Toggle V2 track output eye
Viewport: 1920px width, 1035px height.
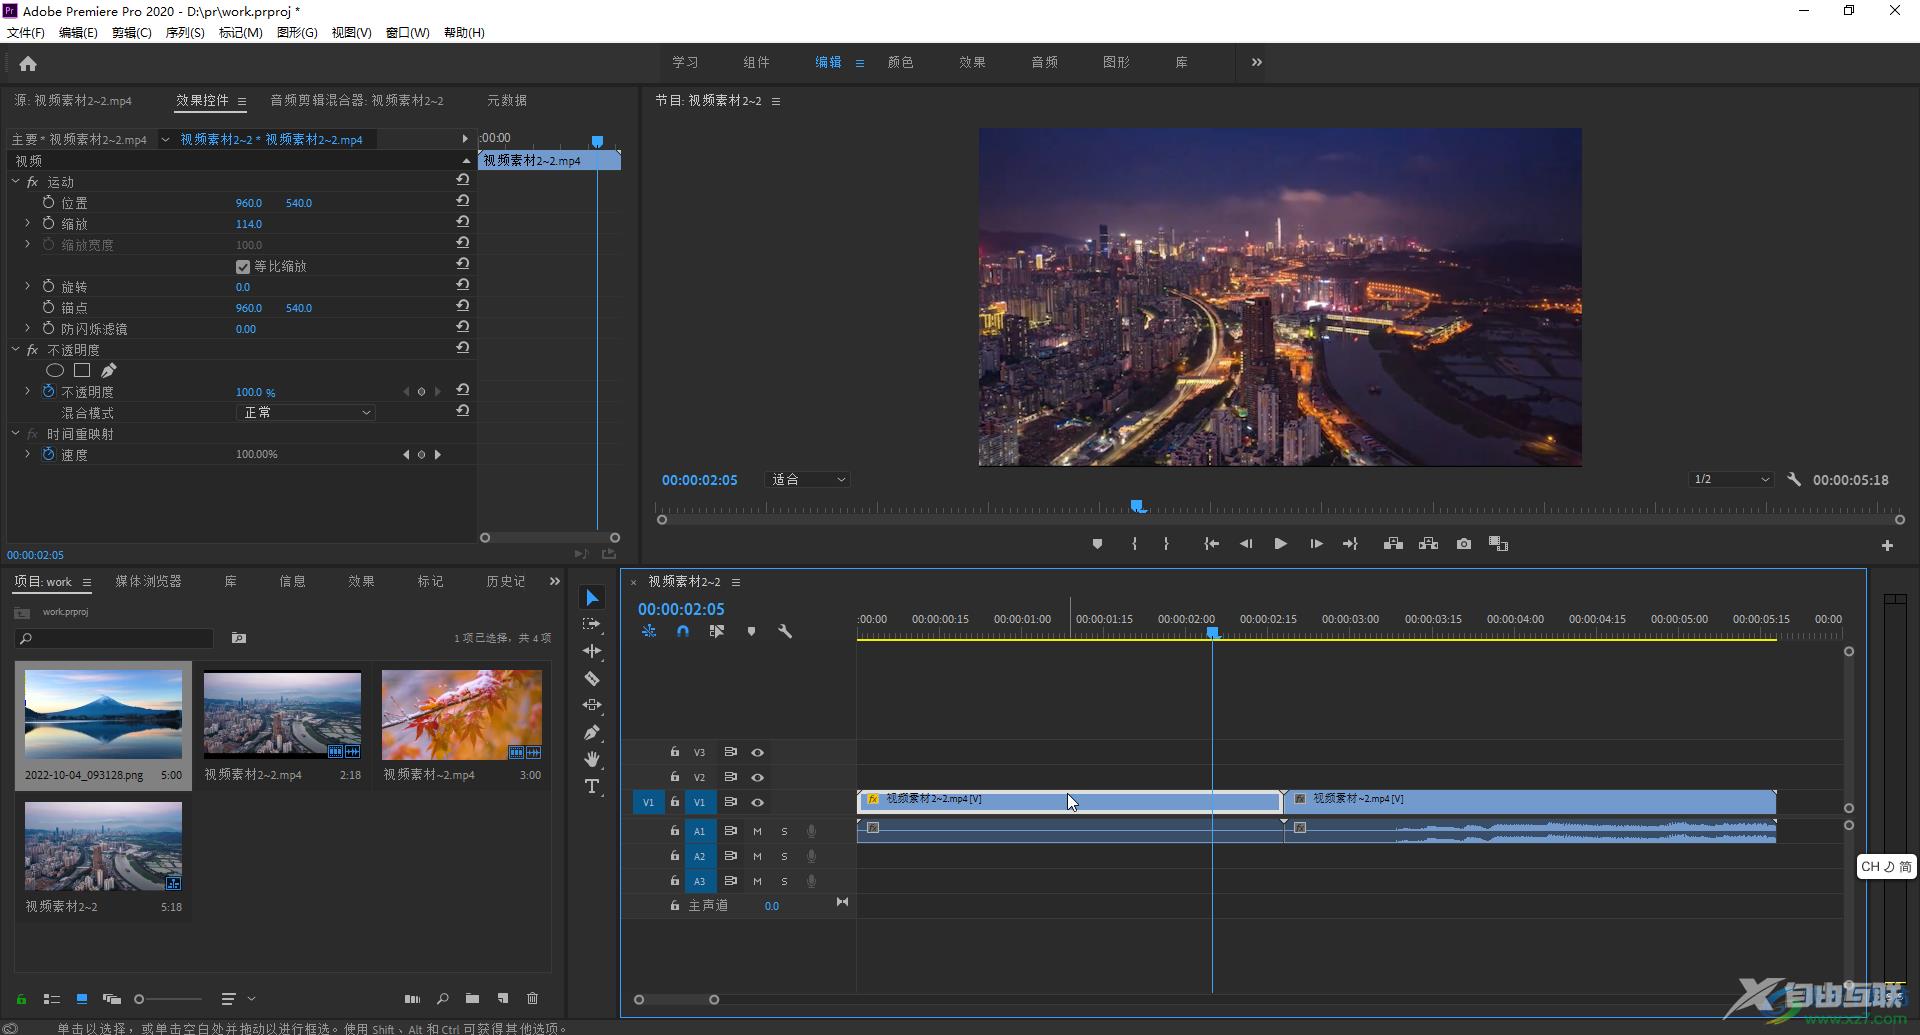pos(757,777)
